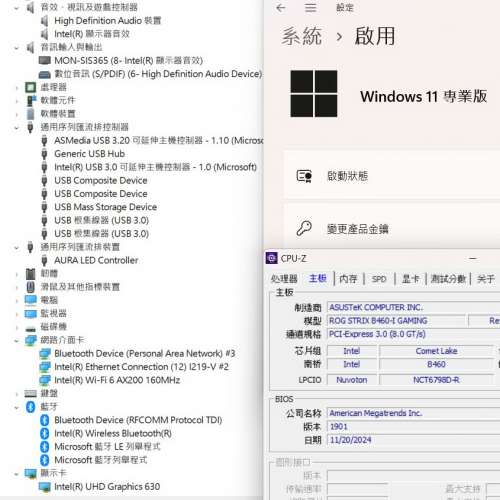Click the BIOS version 1901 field
Screen dimensions: 500x500
point(413,427)
